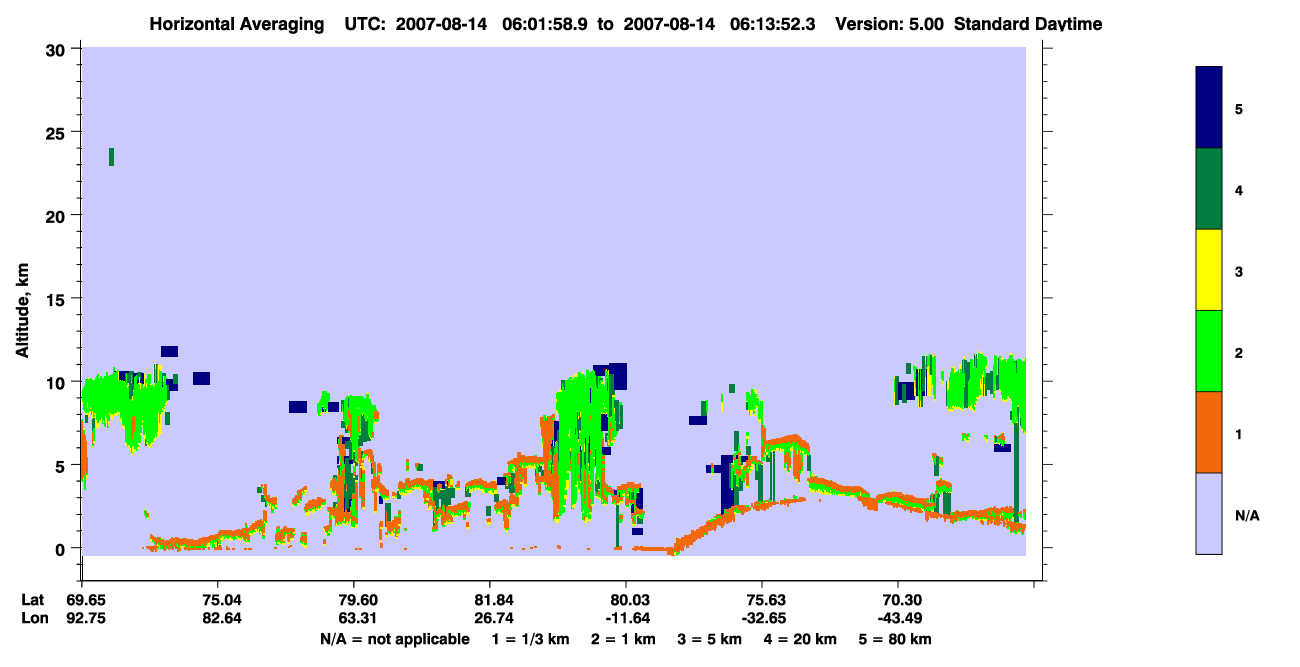Click the 'Lat' row label
This screenshot has width=1300, height=667.
(x=33, y=600)
